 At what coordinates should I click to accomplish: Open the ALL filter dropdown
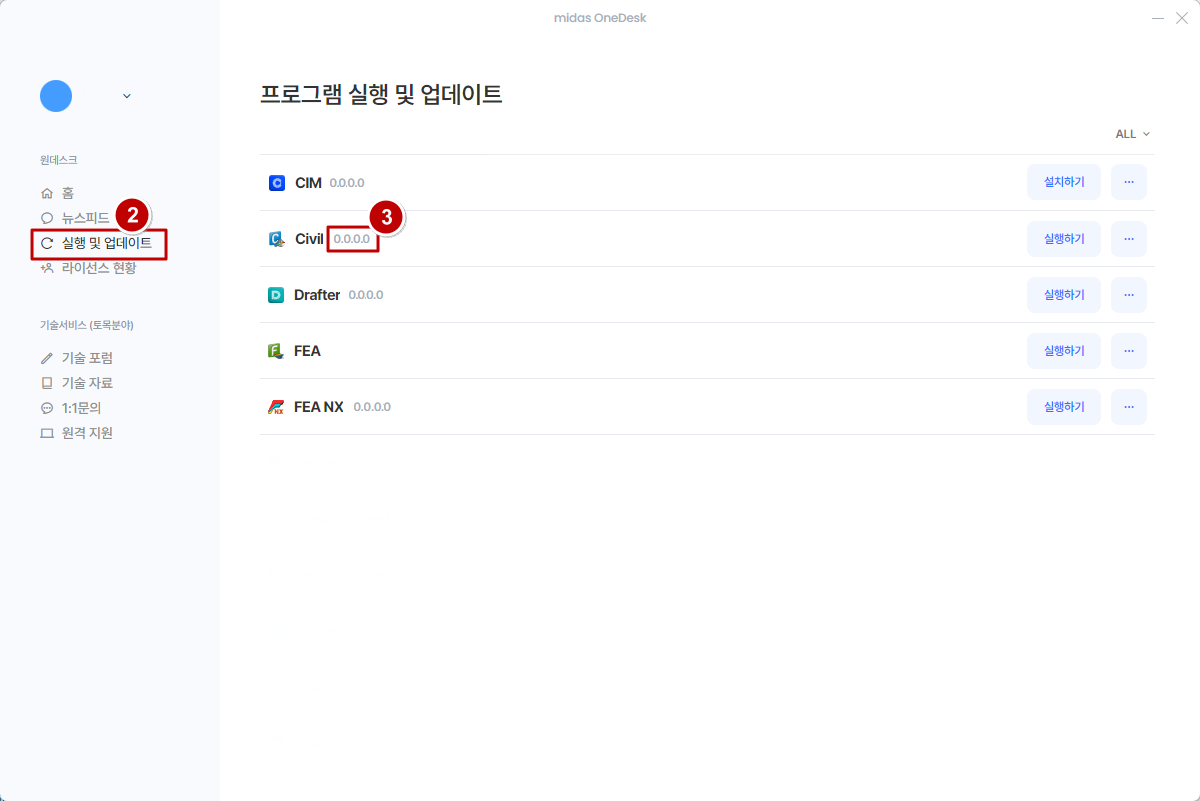1133,134
